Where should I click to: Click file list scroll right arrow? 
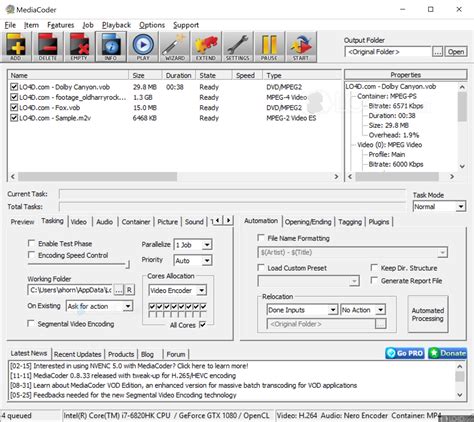click(336, 177)
